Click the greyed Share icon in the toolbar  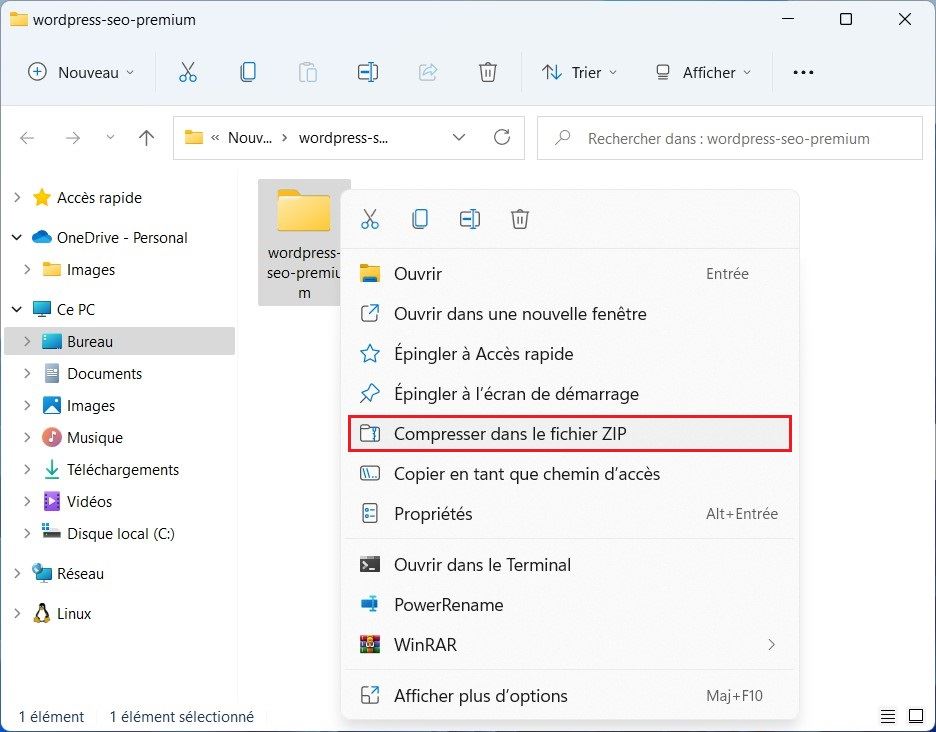(x=427, y=72)
